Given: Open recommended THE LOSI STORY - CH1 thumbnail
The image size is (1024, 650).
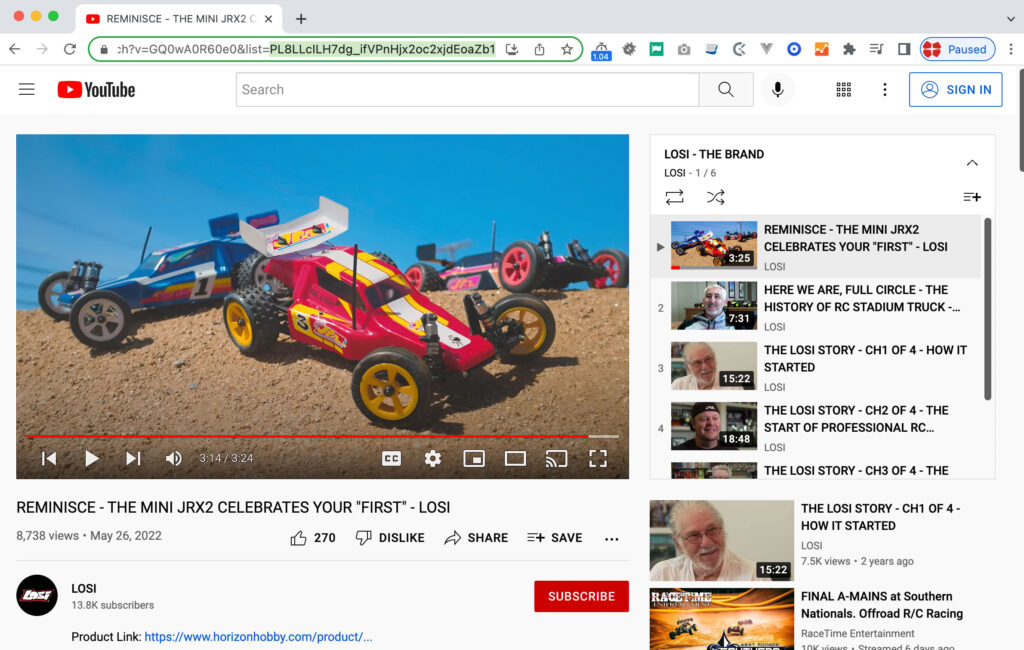Looking at the screenshot, I should click(722, 540).
